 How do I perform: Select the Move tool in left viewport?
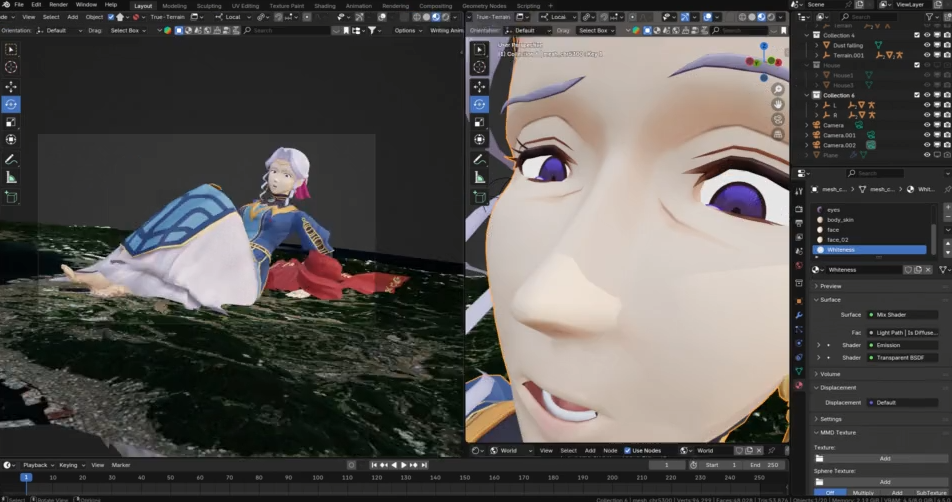pyautogui.click(x=11, y=87)
